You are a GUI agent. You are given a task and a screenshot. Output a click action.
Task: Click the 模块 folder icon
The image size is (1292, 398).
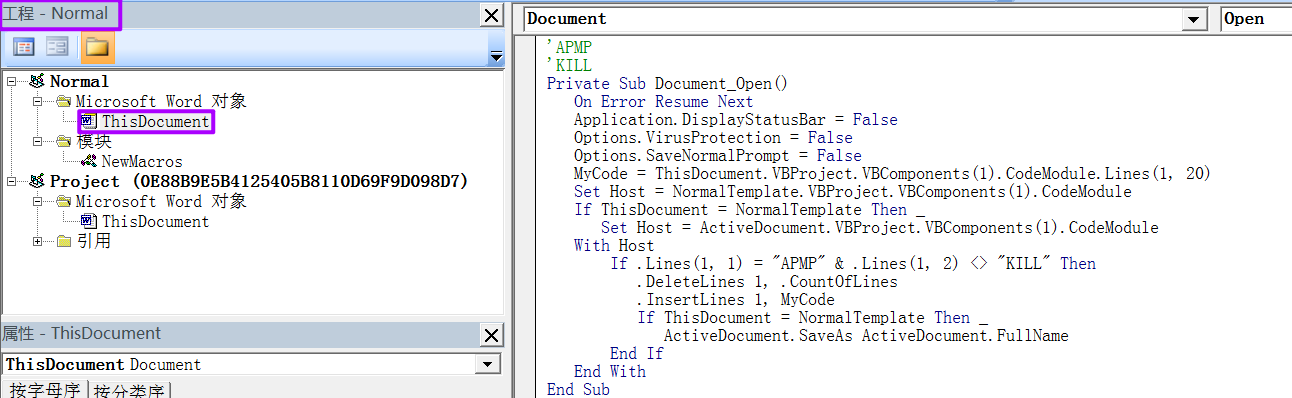pos(64,142)
